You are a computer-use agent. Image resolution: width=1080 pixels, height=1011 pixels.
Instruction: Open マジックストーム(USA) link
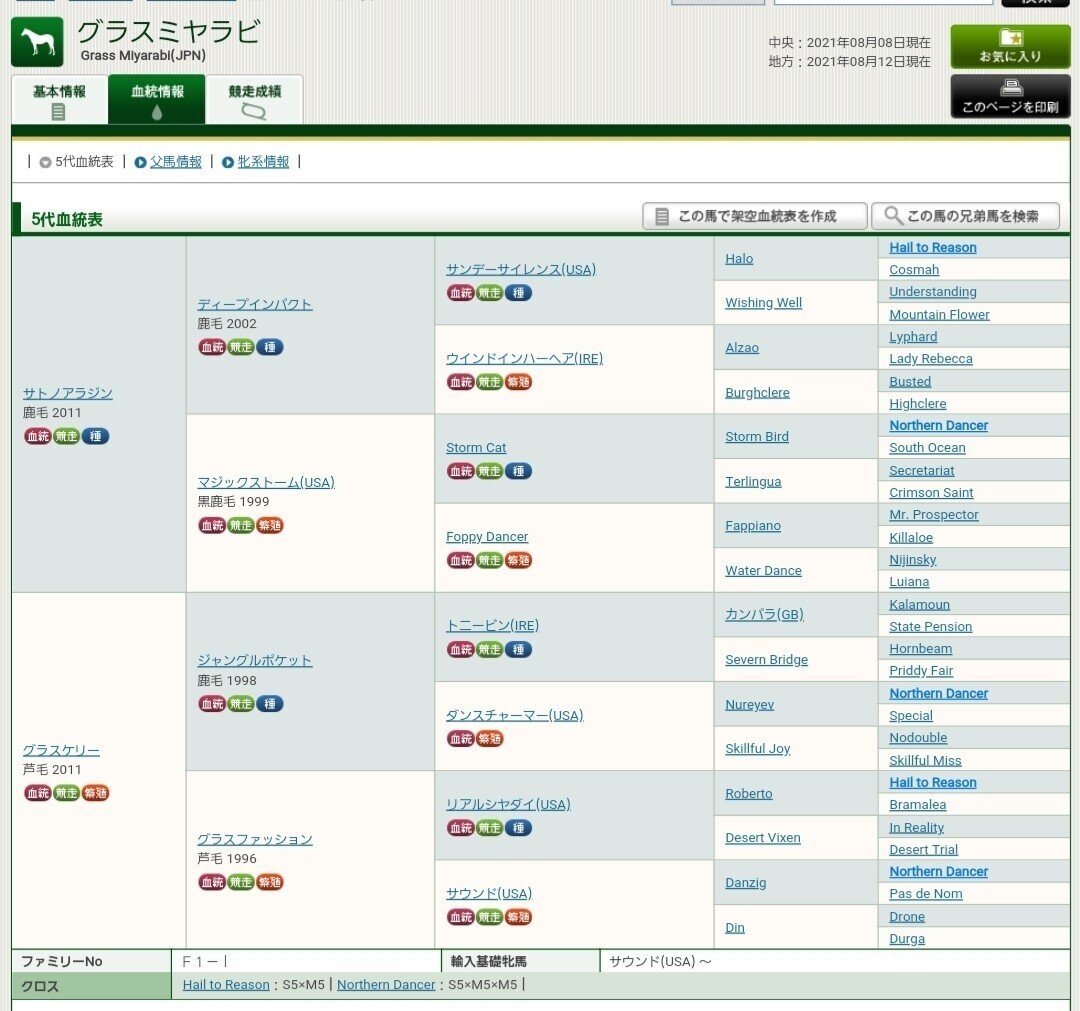click(266, 482)
